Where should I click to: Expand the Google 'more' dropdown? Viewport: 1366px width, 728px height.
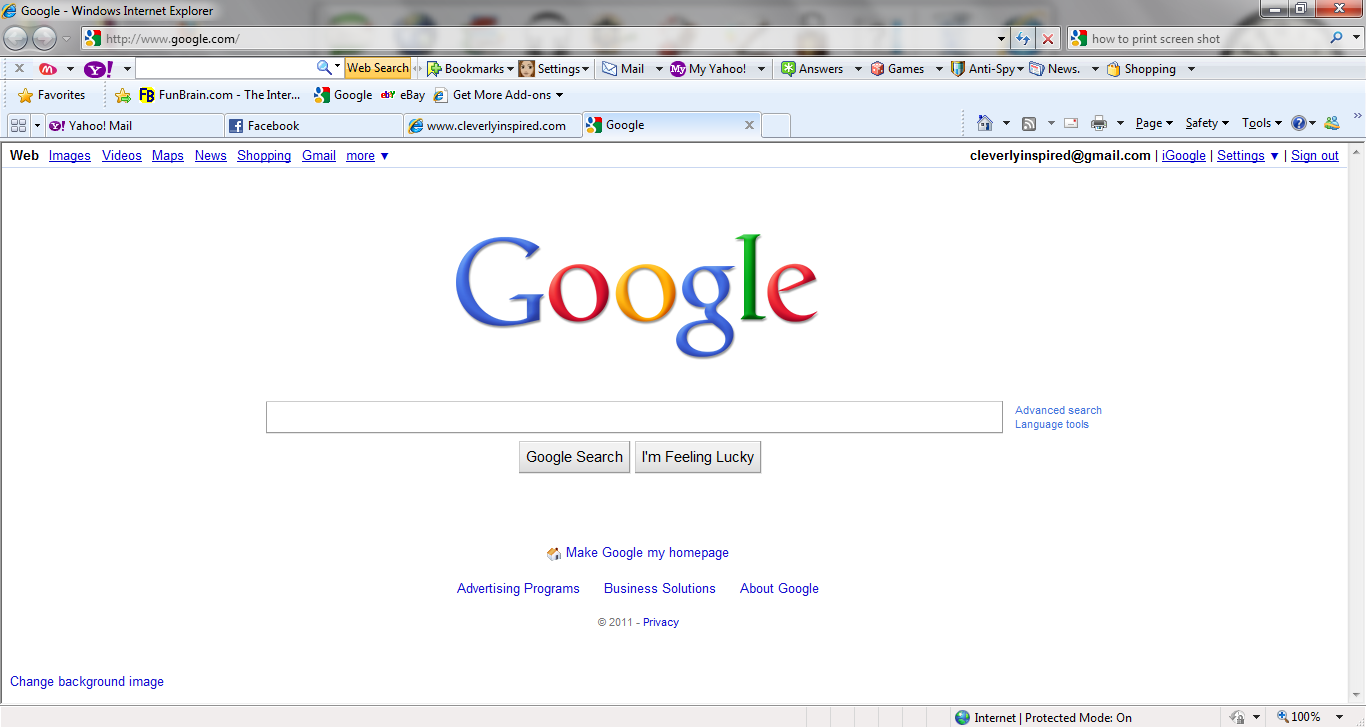[367, 156]
